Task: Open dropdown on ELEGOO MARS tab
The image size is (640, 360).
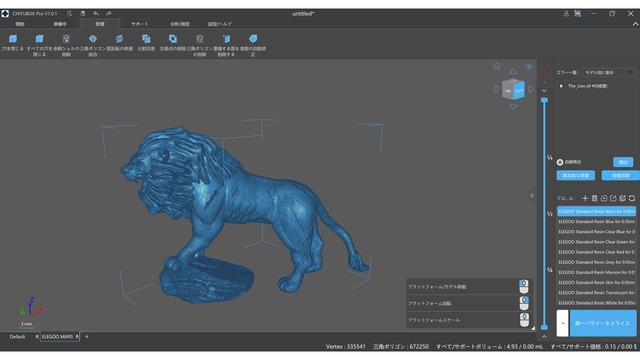Action: [x=77, y=337]
